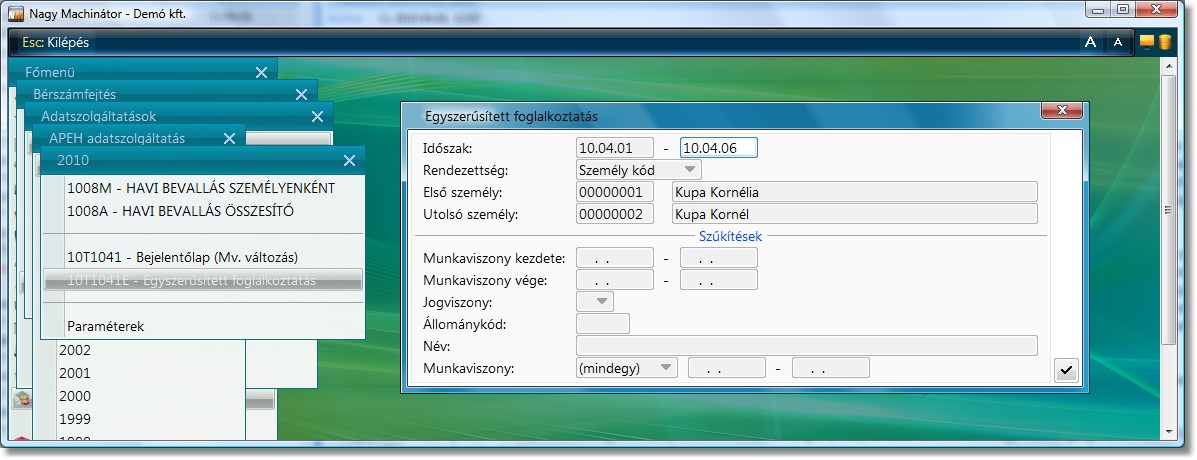Viewport: 1197px width, 460px height.
Task: Click the Utolsó személy code field
Action: tap(615, 214)
